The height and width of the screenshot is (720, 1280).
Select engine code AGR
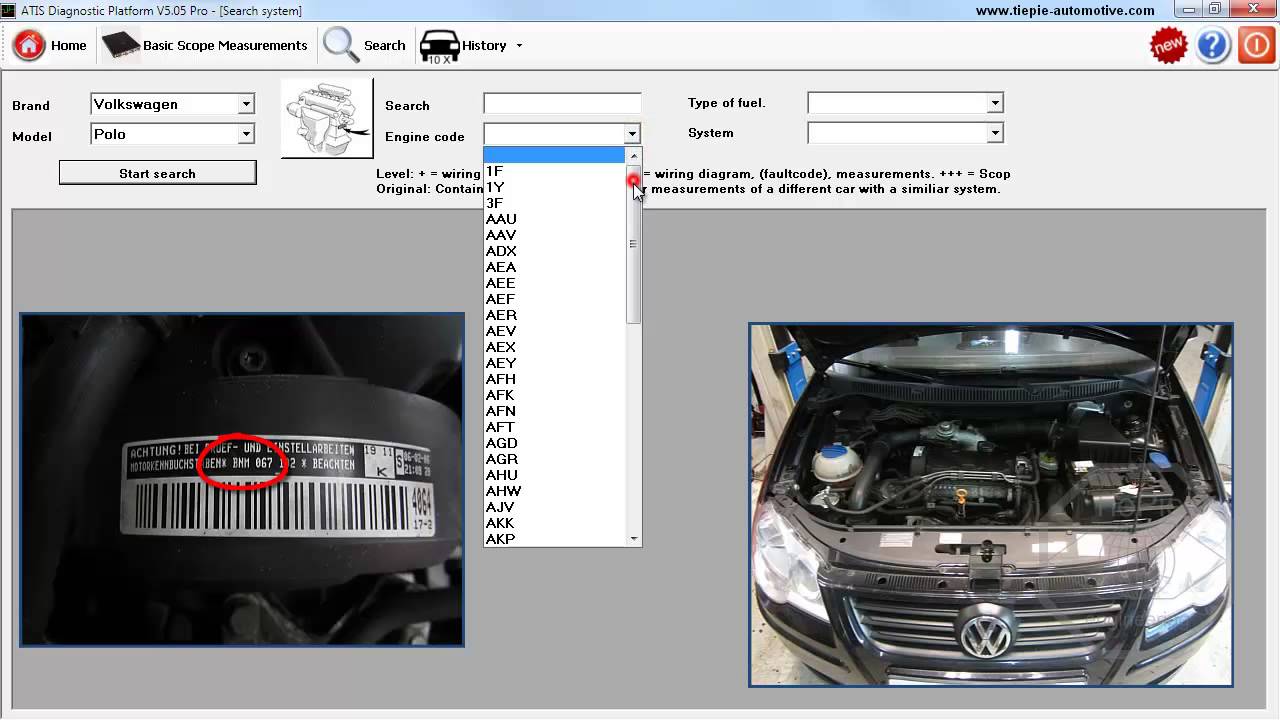click(555, 459)
